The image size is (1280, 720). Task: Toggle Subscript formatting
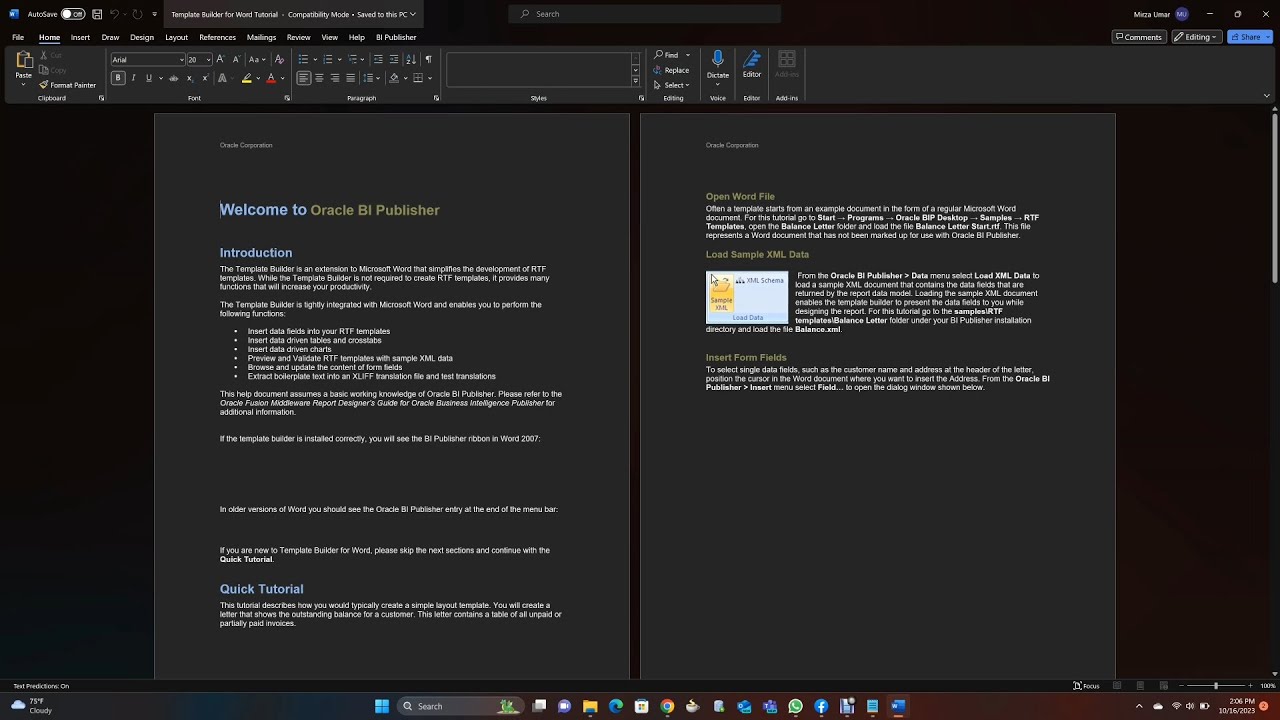[x=190, y=78]
